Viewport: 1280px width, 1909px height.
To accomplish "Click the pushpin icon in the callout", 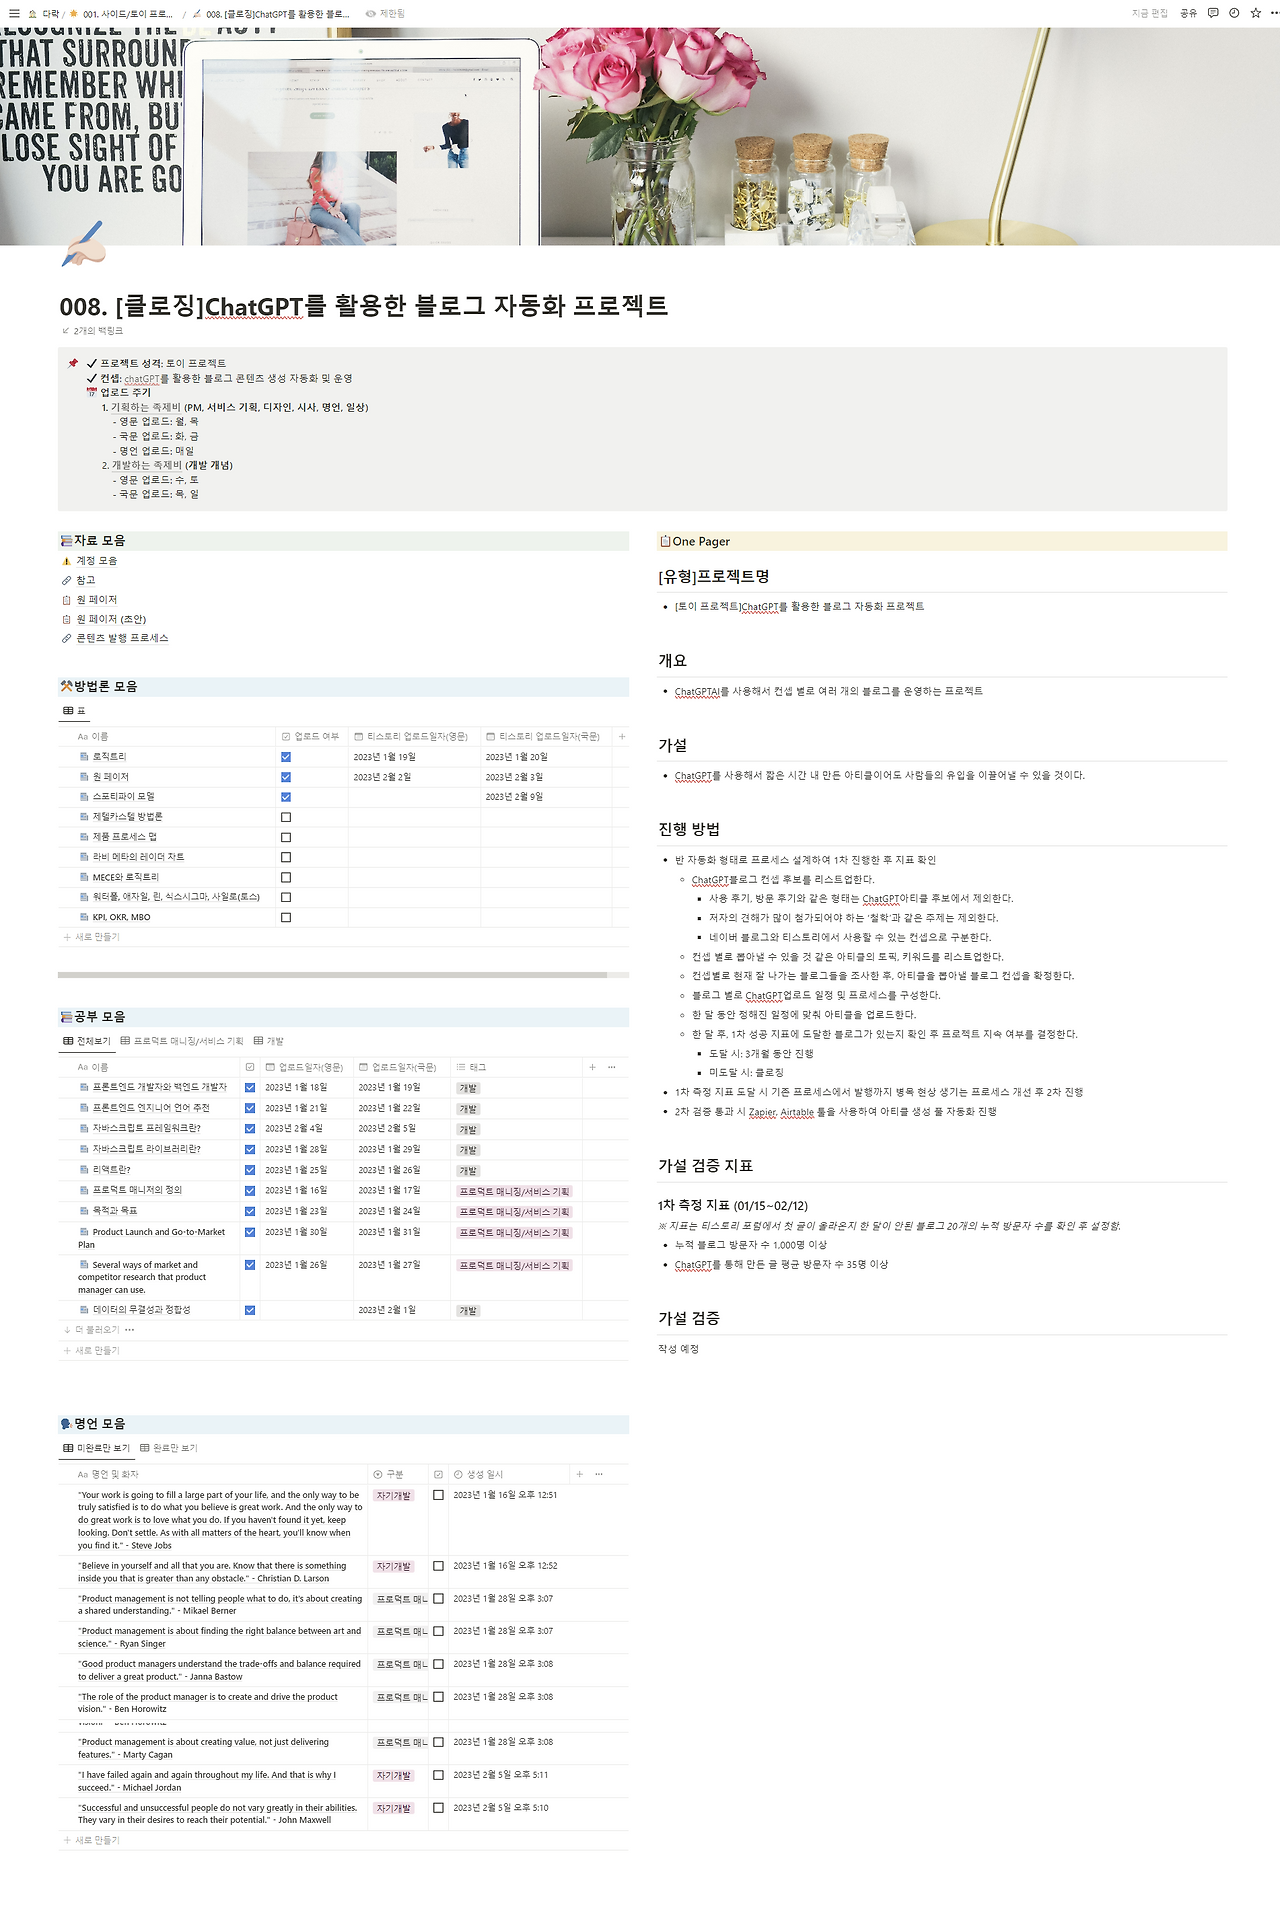I will 73,363.
